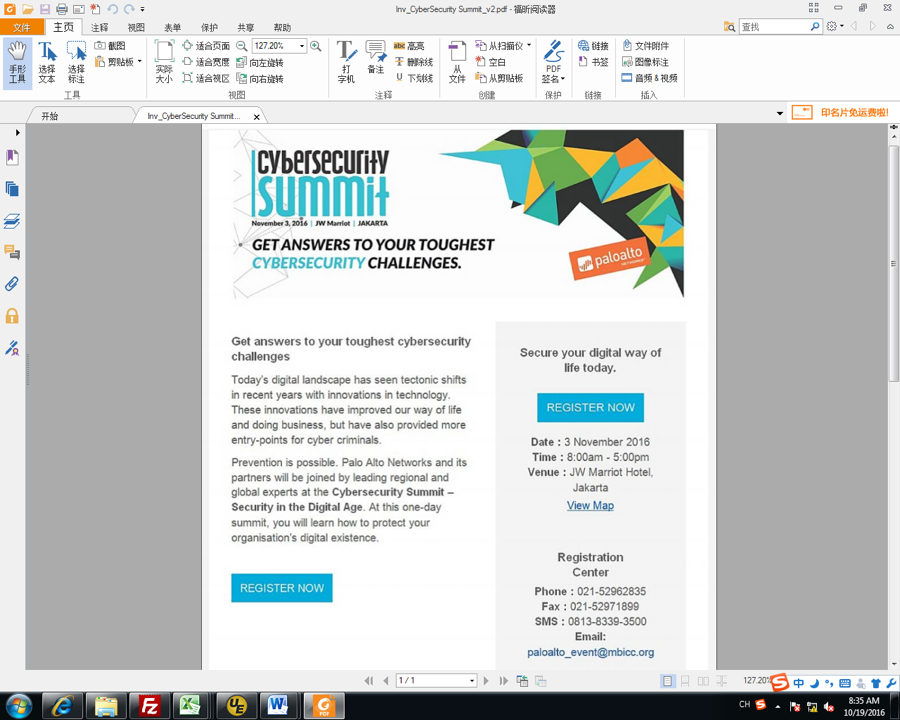Create PDF from clipboard (从剪贴板)

tap(499, 78)
